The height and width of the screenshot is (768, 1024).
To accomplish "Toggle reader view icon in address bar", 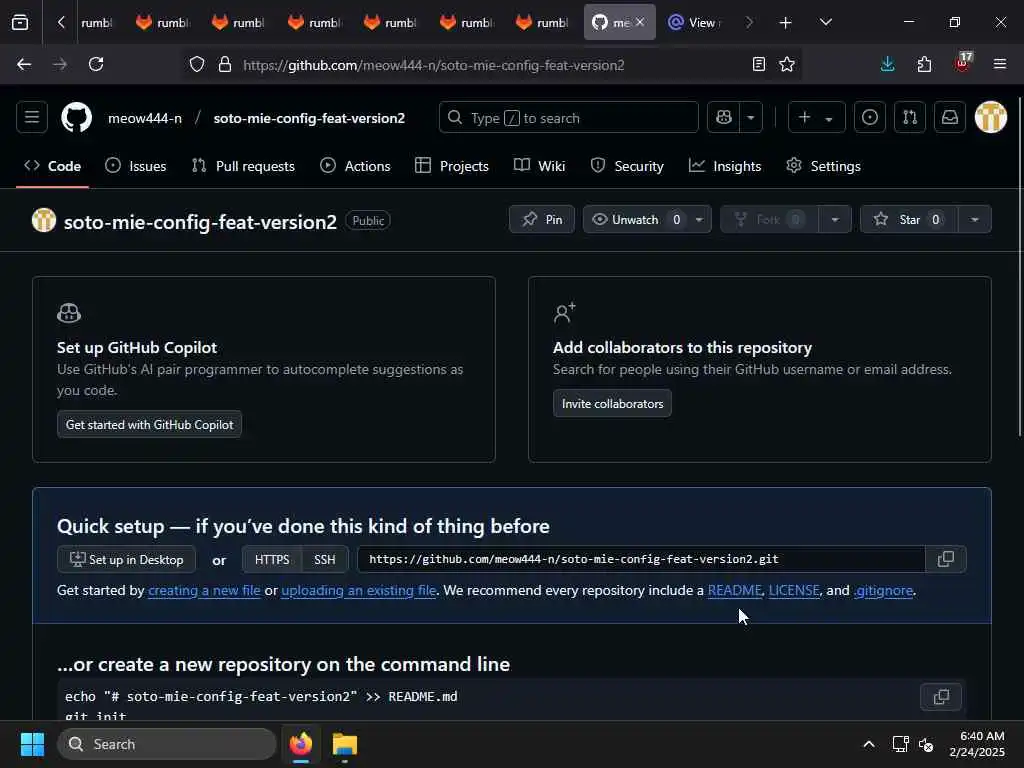I will (758, 64).
